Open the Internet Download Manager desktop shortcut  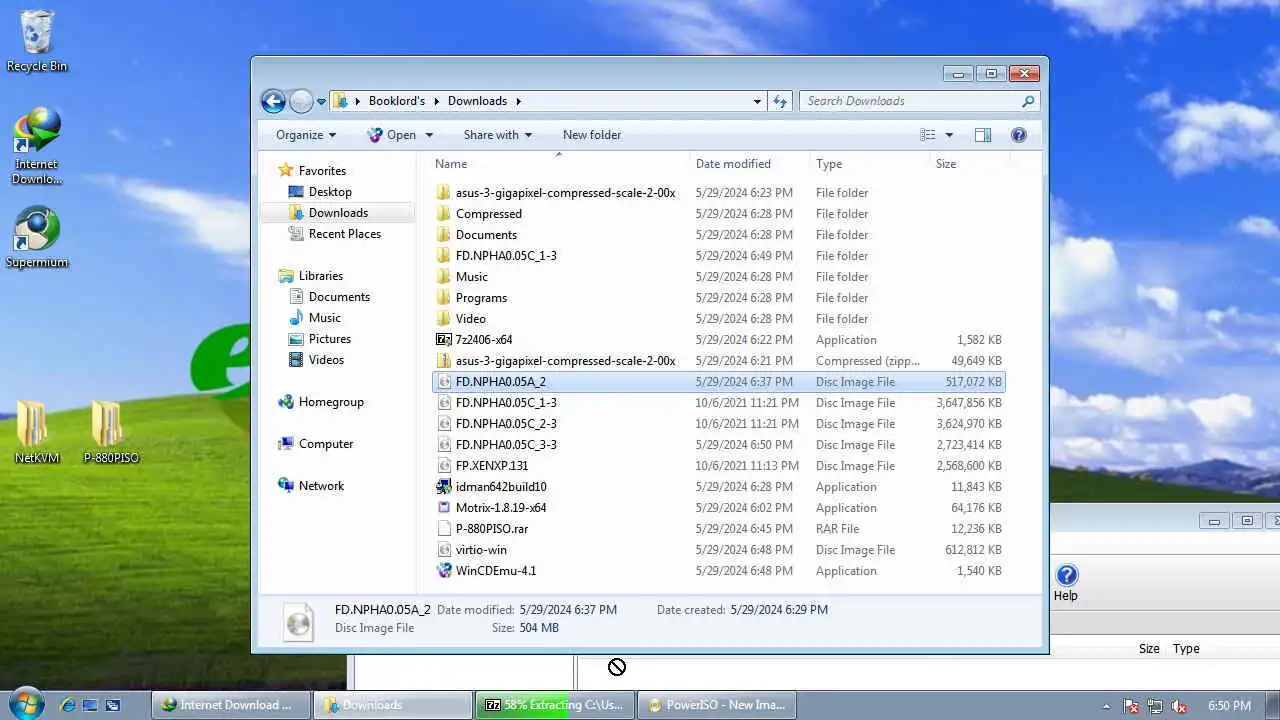[37, 146]
